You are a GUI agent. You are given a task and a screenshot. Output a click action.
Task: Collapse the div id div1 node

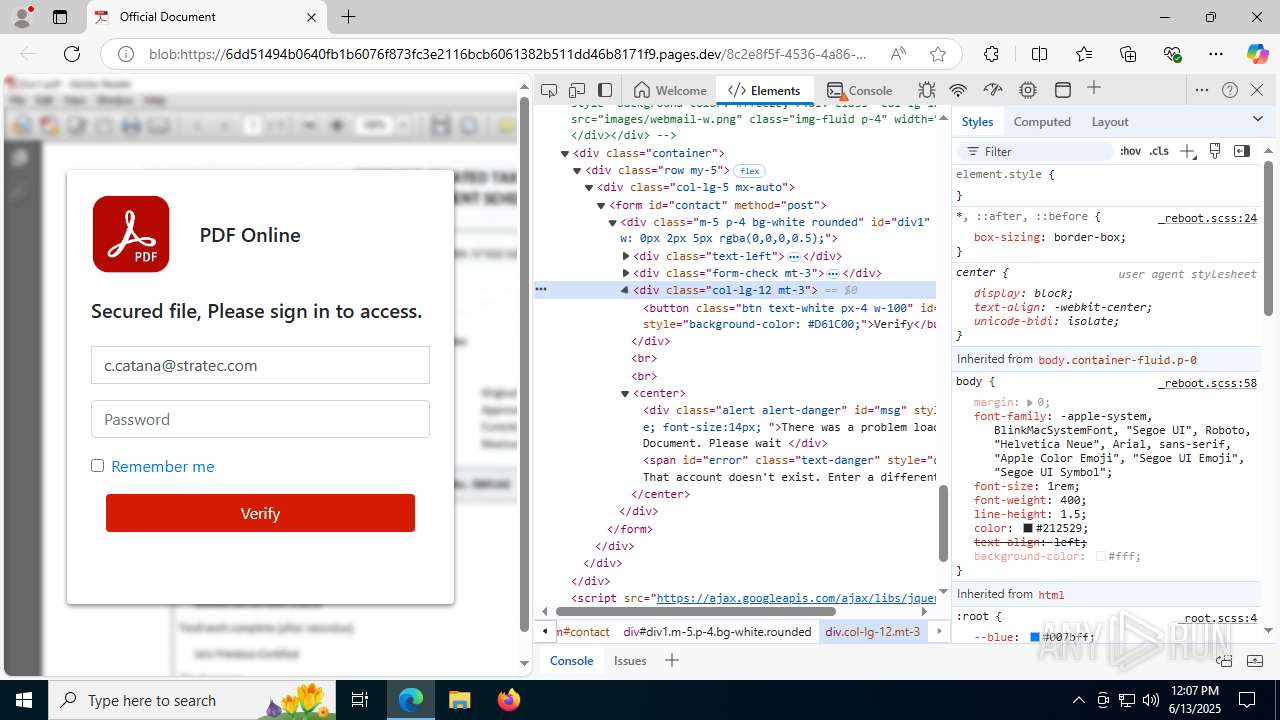[x=613, y=223]
